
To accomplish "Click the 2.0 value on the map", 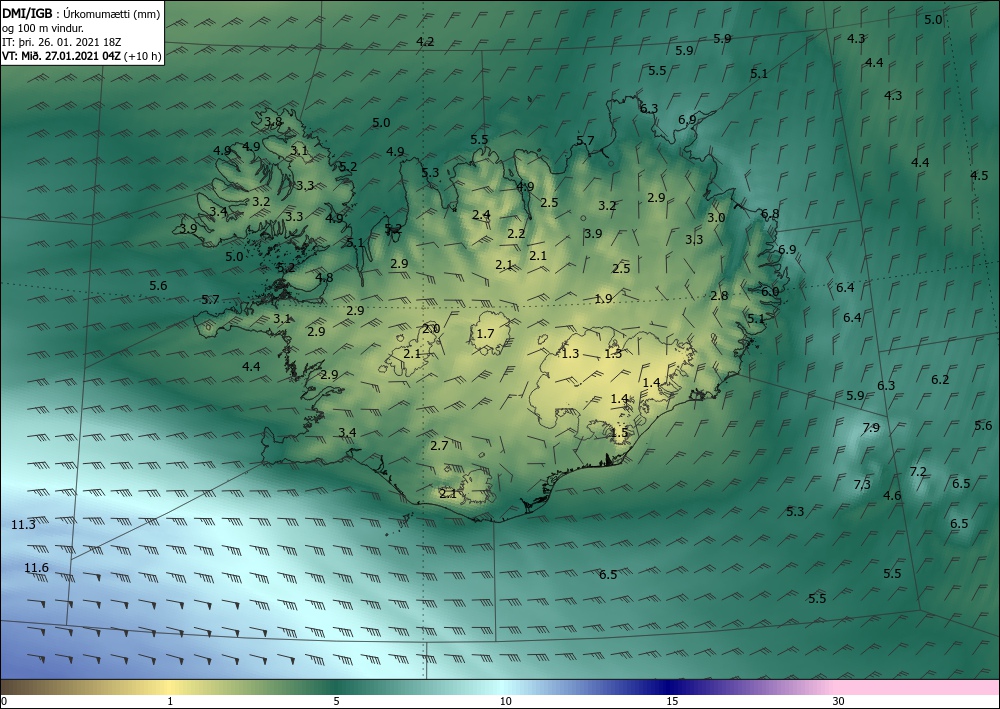I will (431, 328).
